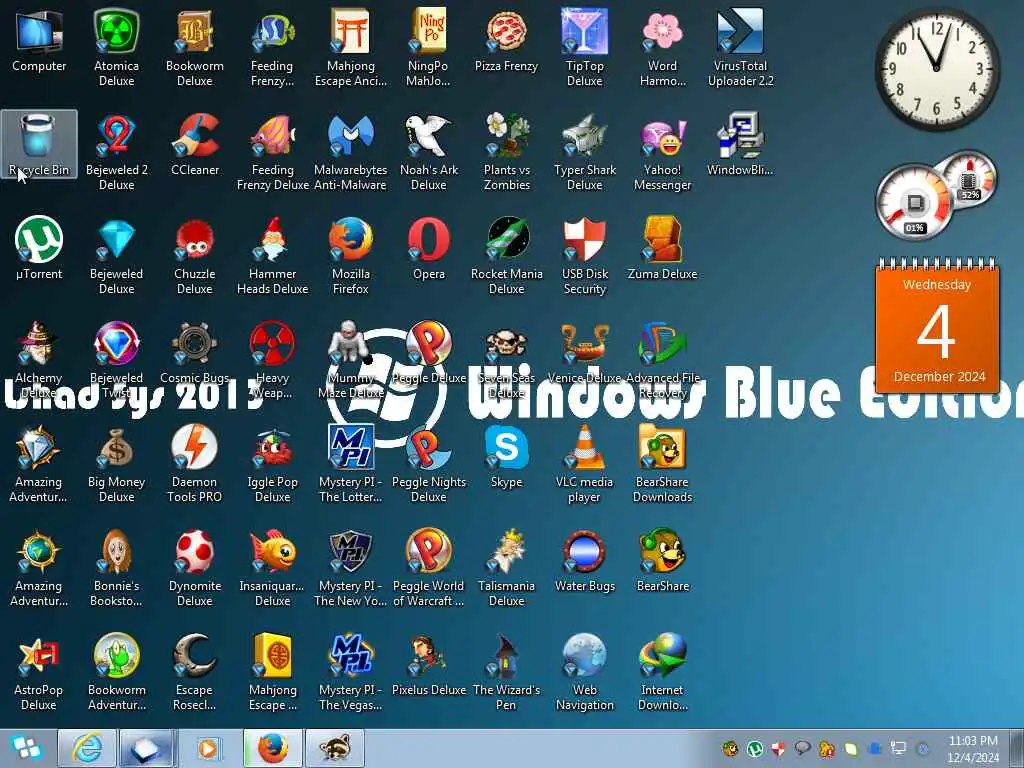Launch AstroPop Deluxe
This screenshot has width=1024, height=768.
click(x=39, y=671)
